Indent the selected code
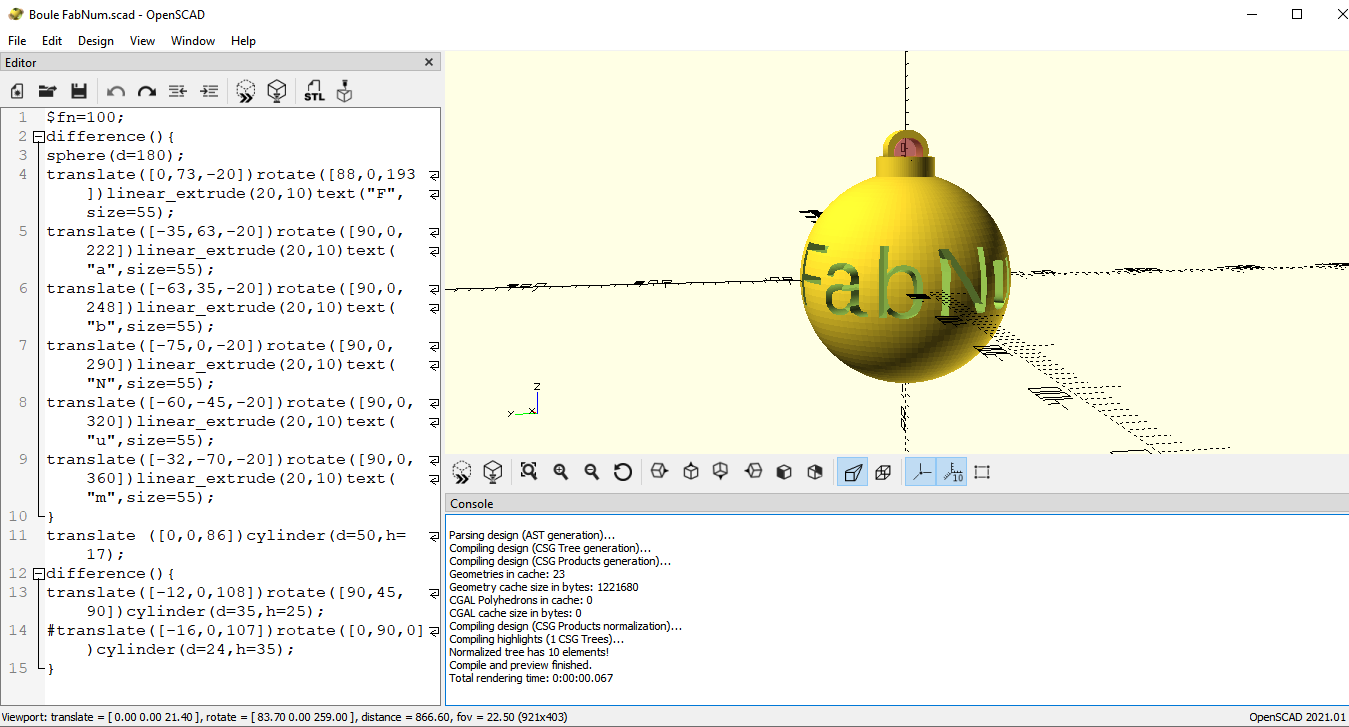 click(208, 91)
